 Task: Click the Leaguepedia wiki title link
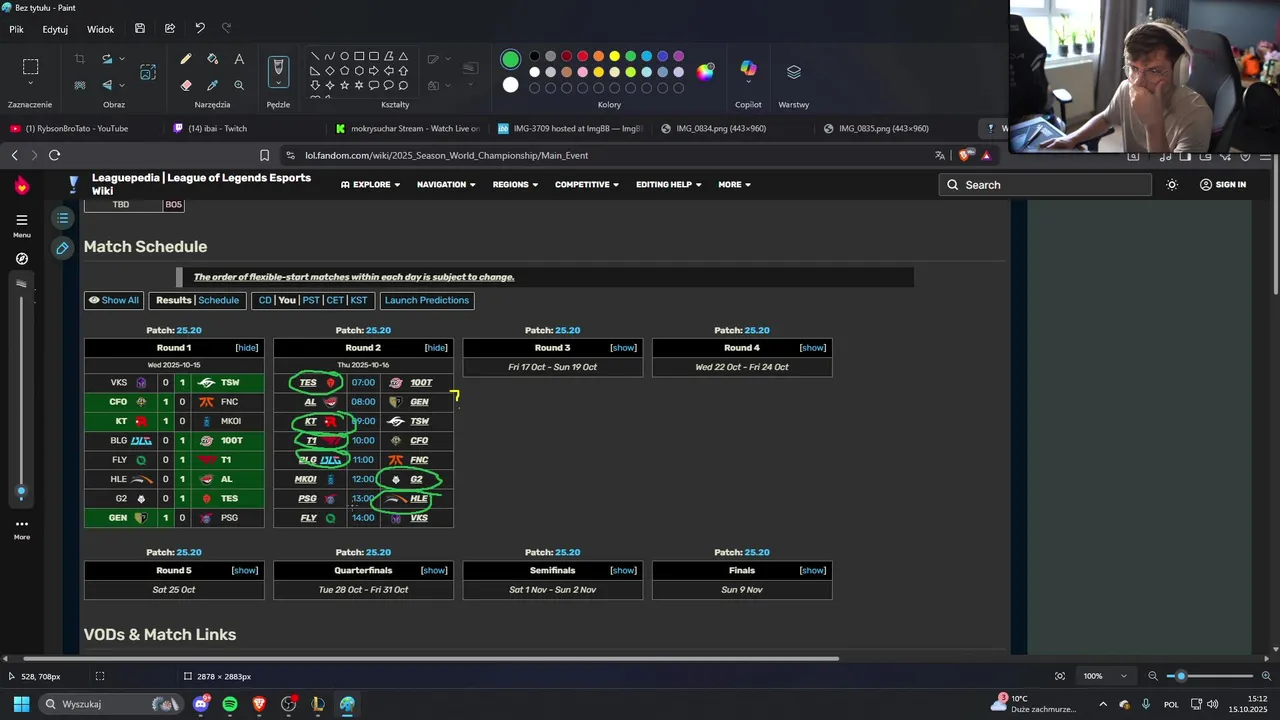(201, 184)
